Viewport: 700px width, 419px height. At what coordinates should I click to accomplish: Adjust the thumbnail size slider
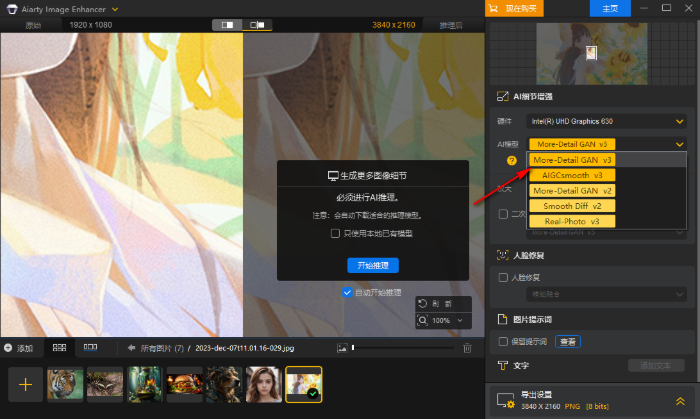[x=403, y=348]
